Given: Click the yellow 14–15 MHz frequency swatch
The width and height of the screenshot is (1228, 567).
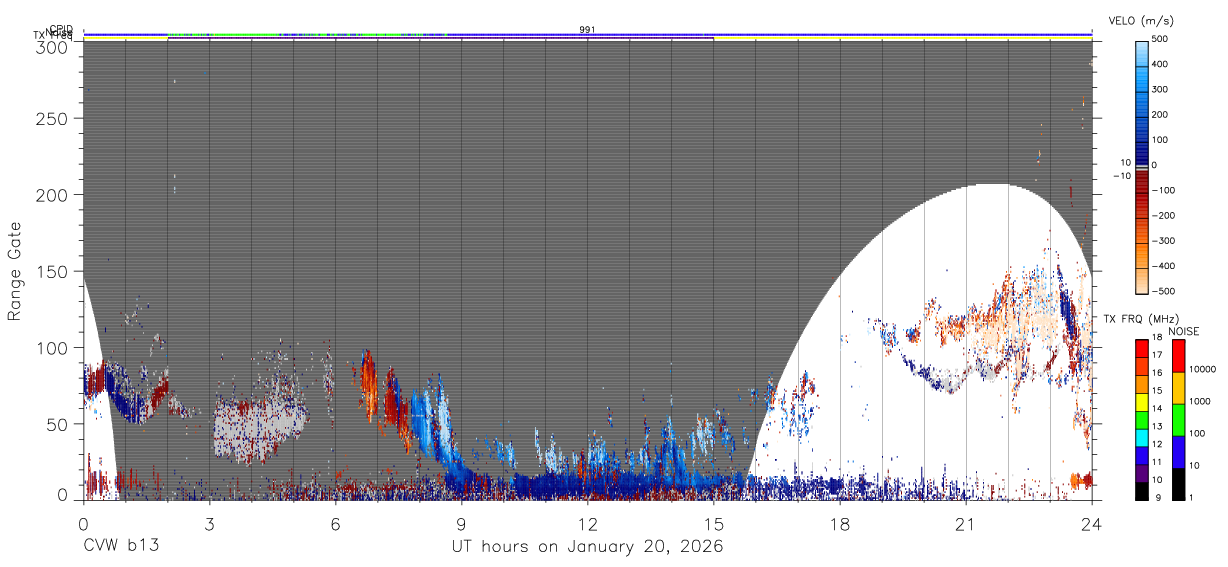Looking at the screenshot, I should (1141, 400).
